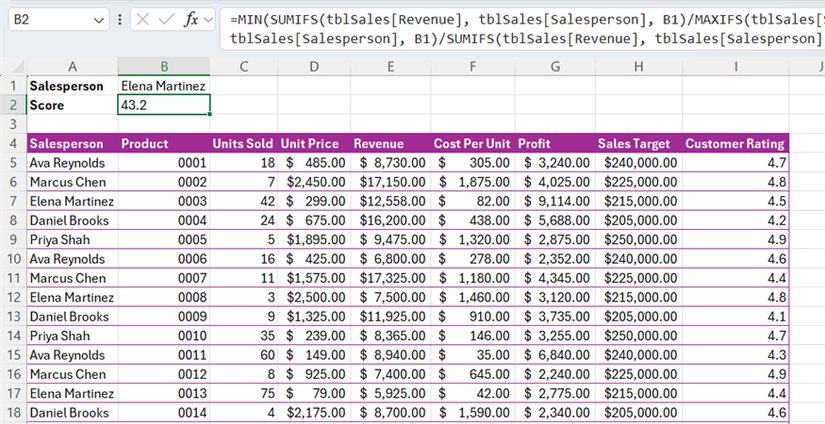Select column F header
The image size is (825, 424).
(x=472, y=66)
